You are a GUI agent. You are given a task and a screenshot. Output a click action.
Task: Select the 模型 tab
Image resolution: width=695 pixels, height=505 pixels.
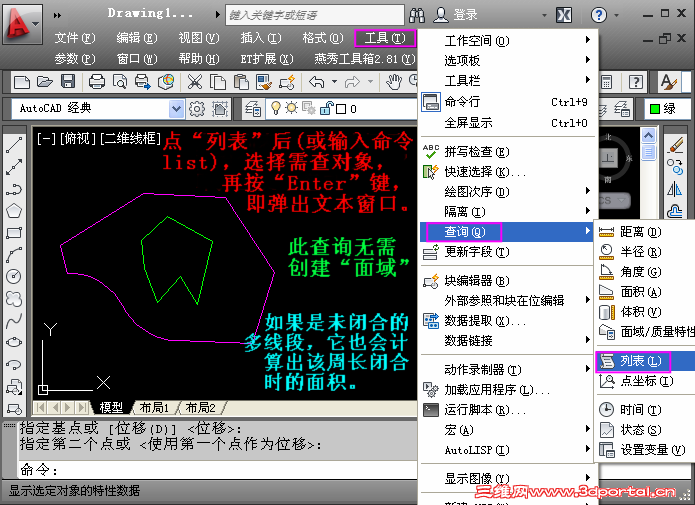click(x=111, y=407)
